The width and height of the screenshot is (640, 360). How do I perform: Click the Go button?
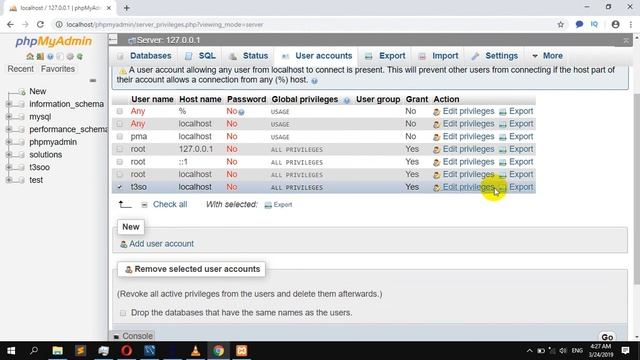pos(607,337)
